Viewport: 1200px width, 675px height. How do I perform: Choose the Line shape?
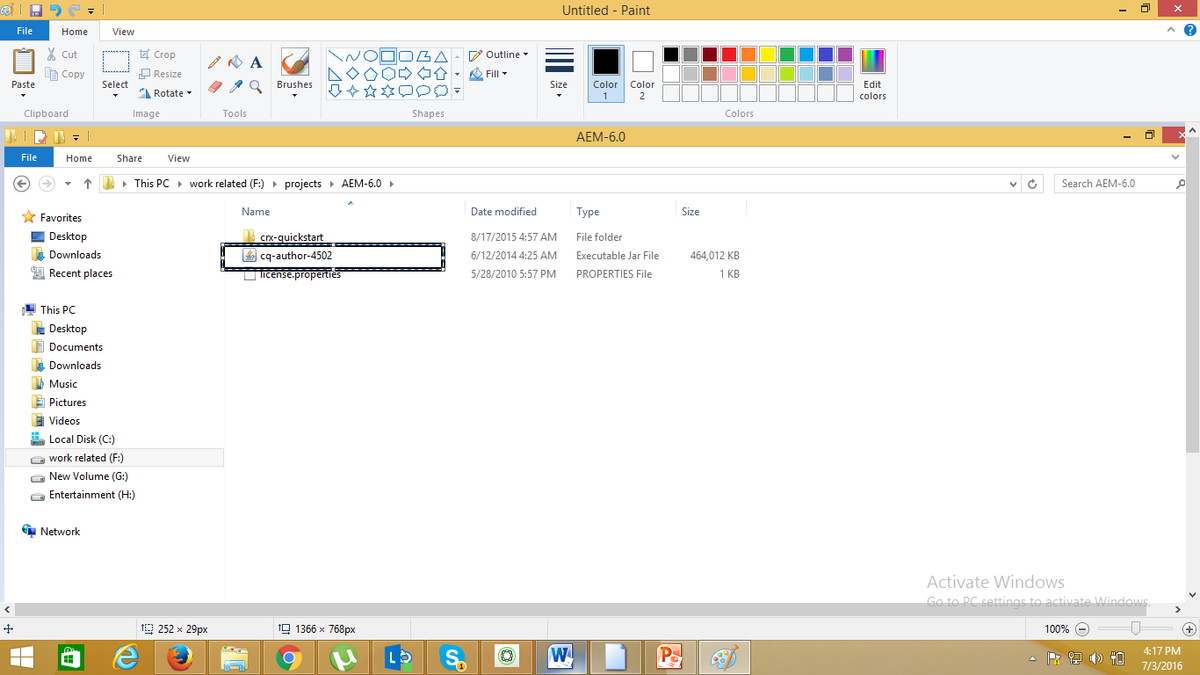[335, 55]
